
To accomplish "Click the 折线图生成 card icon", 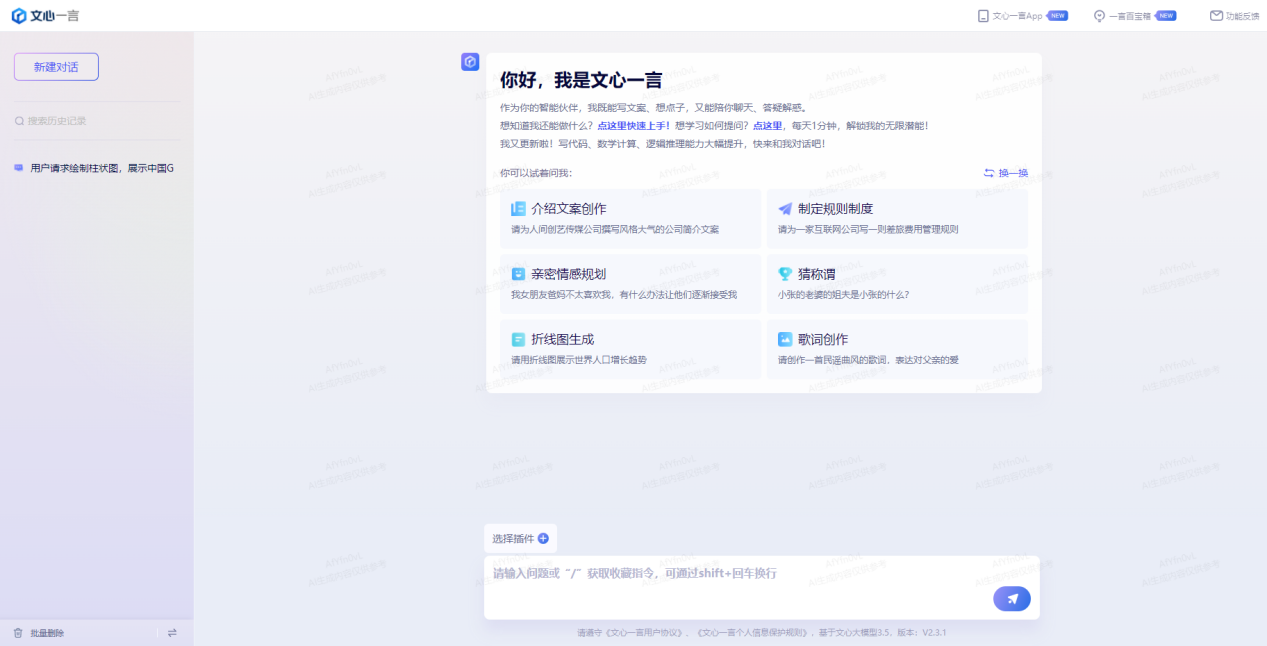I will coord(518,339).
